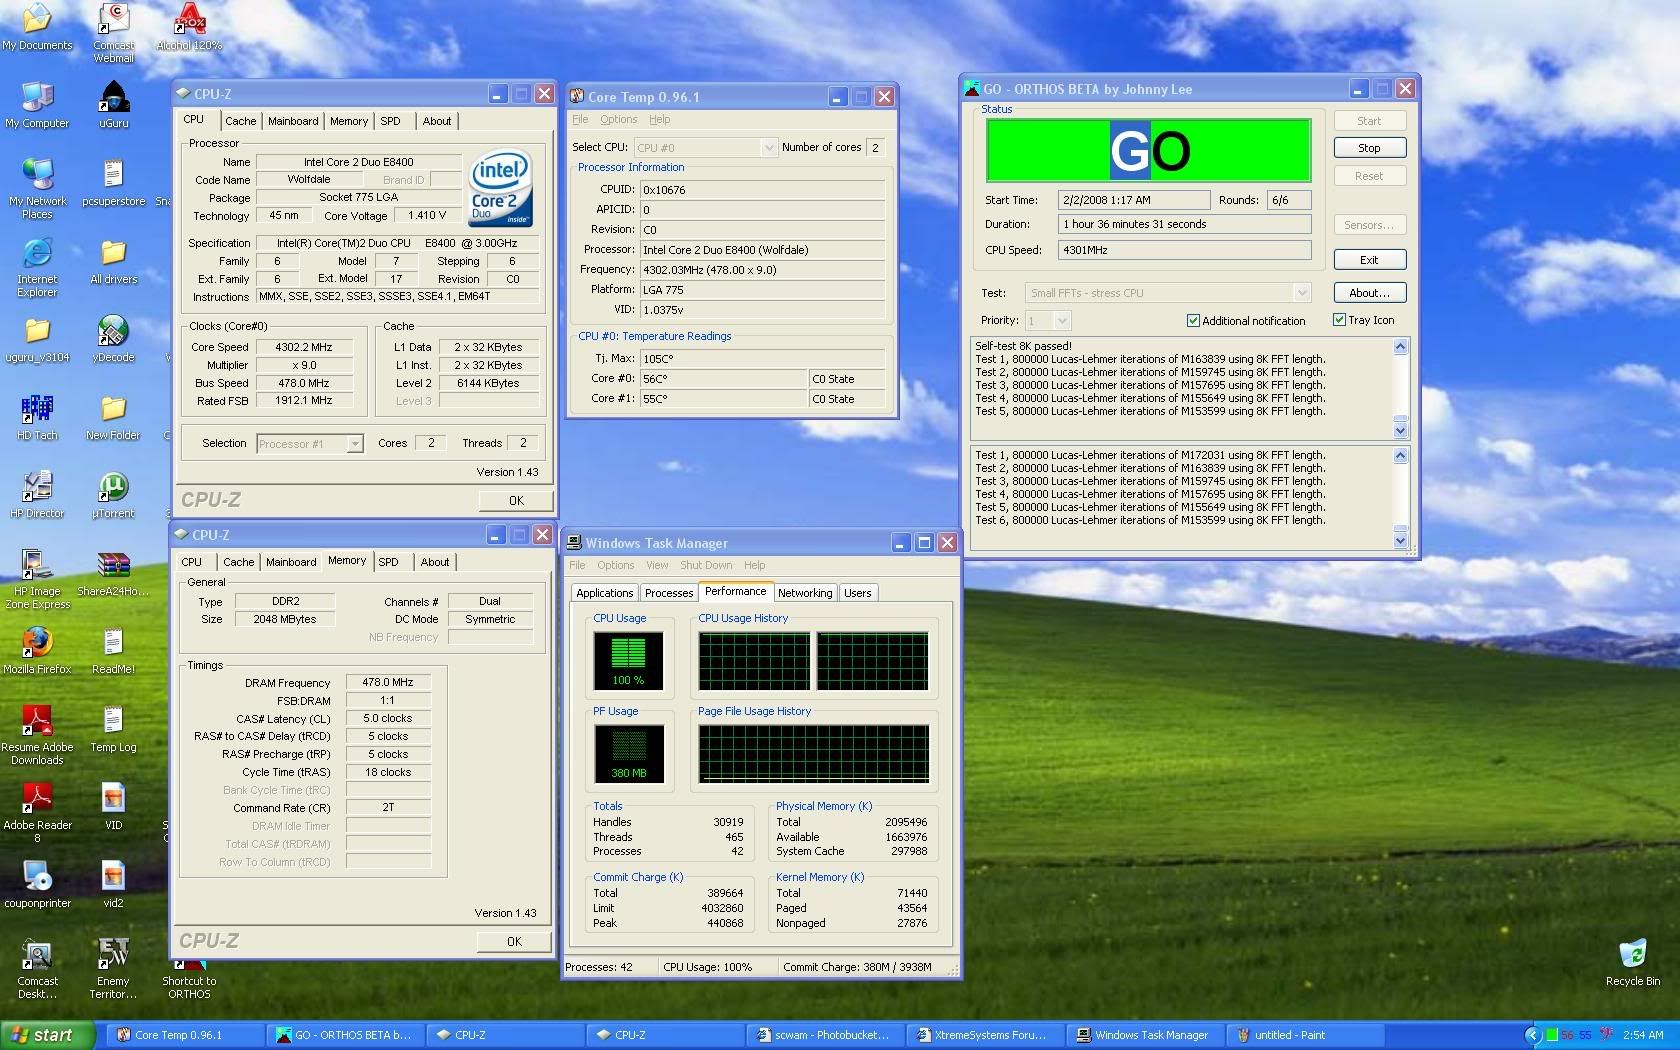The width and height of the screenshot is (1680, 1050).
Task: Open Shut Down menu in Task Manager
Action: [x=706, y=565]
